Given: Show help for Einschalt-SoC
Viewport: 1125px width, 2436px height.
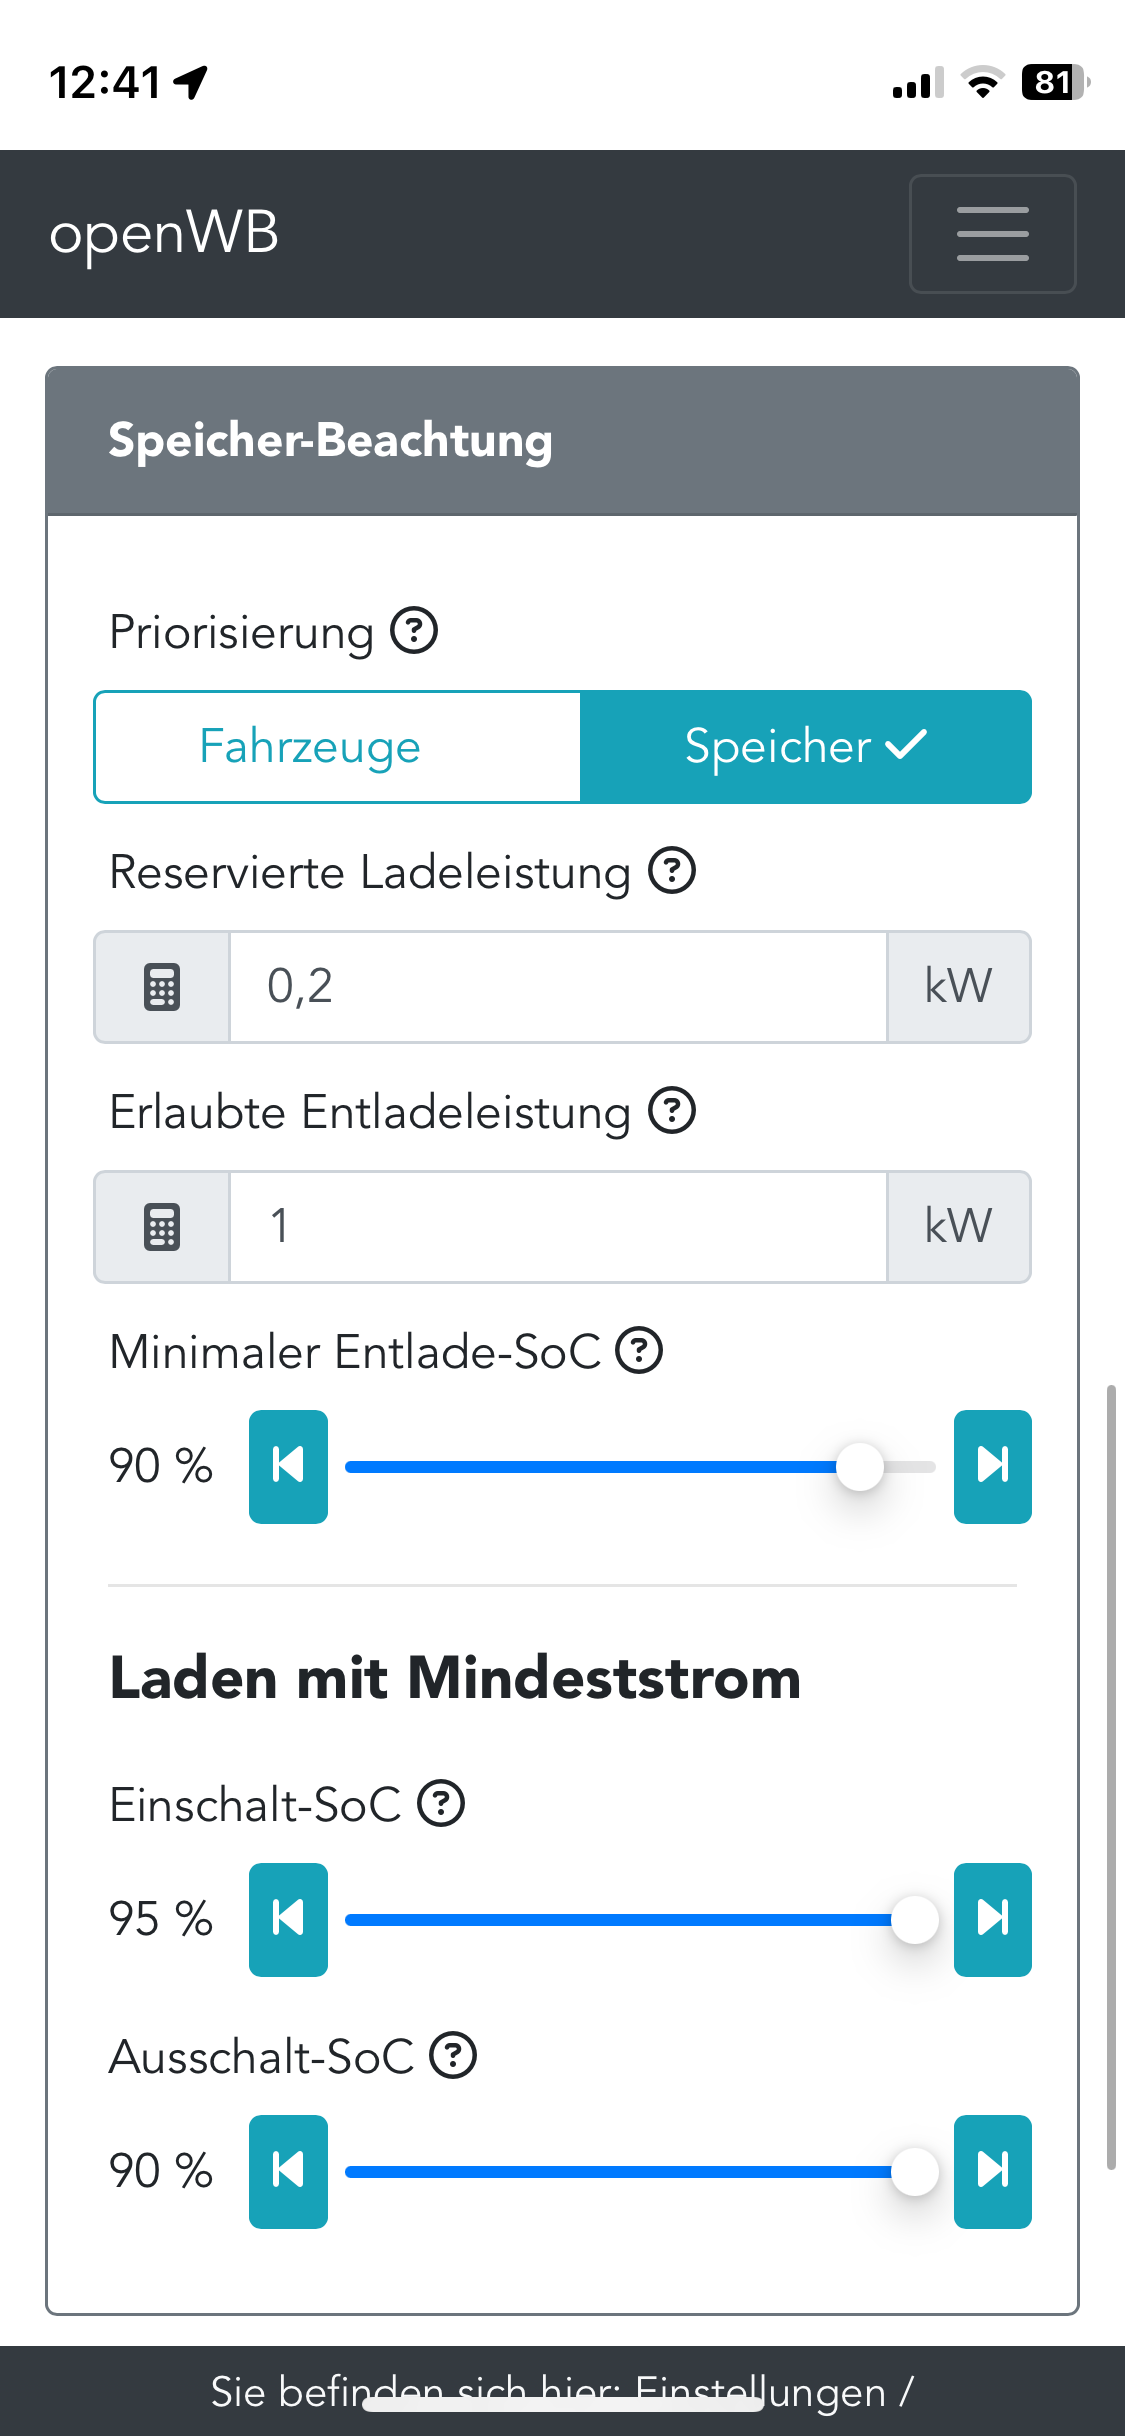Looking at the screenshot, I should (441, 1804).
